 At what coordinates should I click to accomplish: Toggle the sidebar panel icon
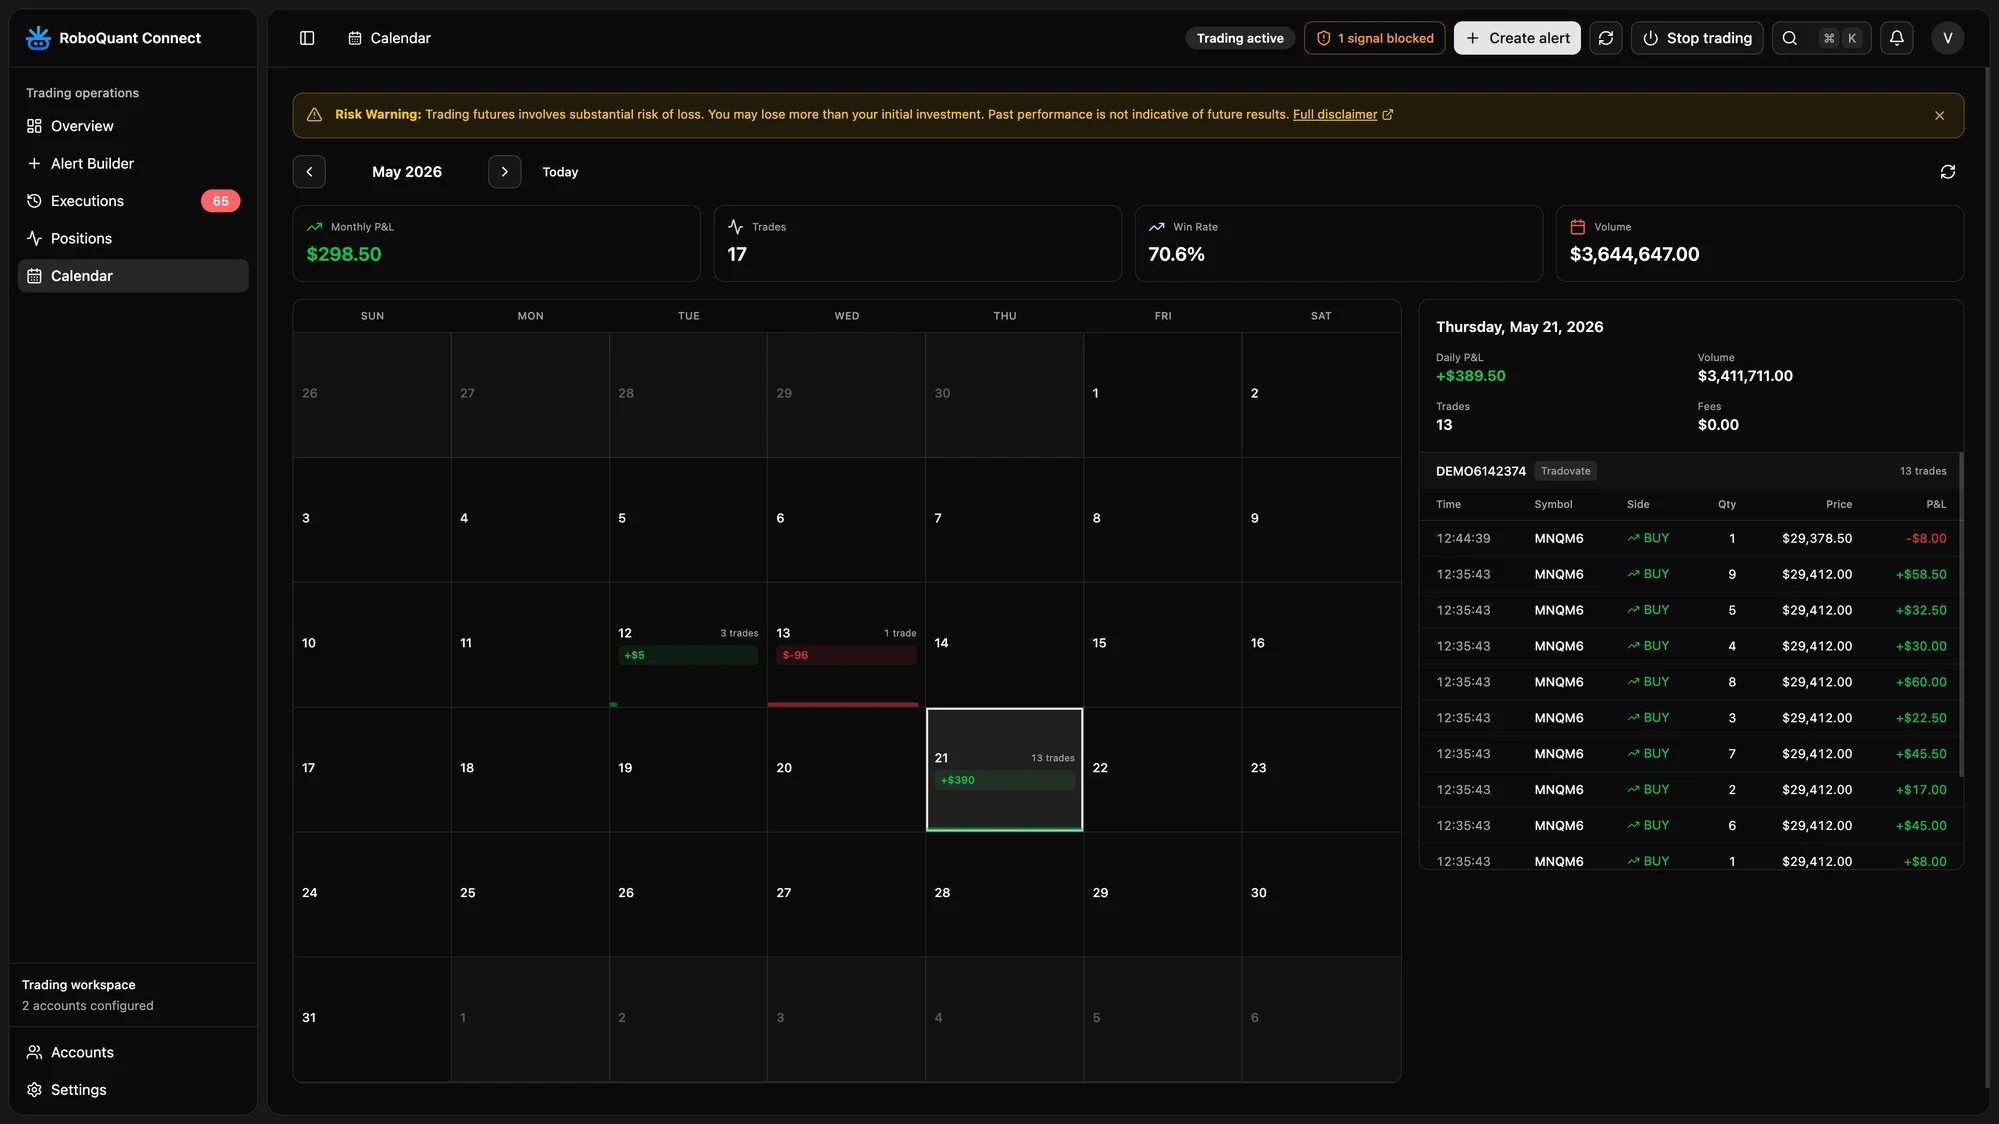pos(307,38)
